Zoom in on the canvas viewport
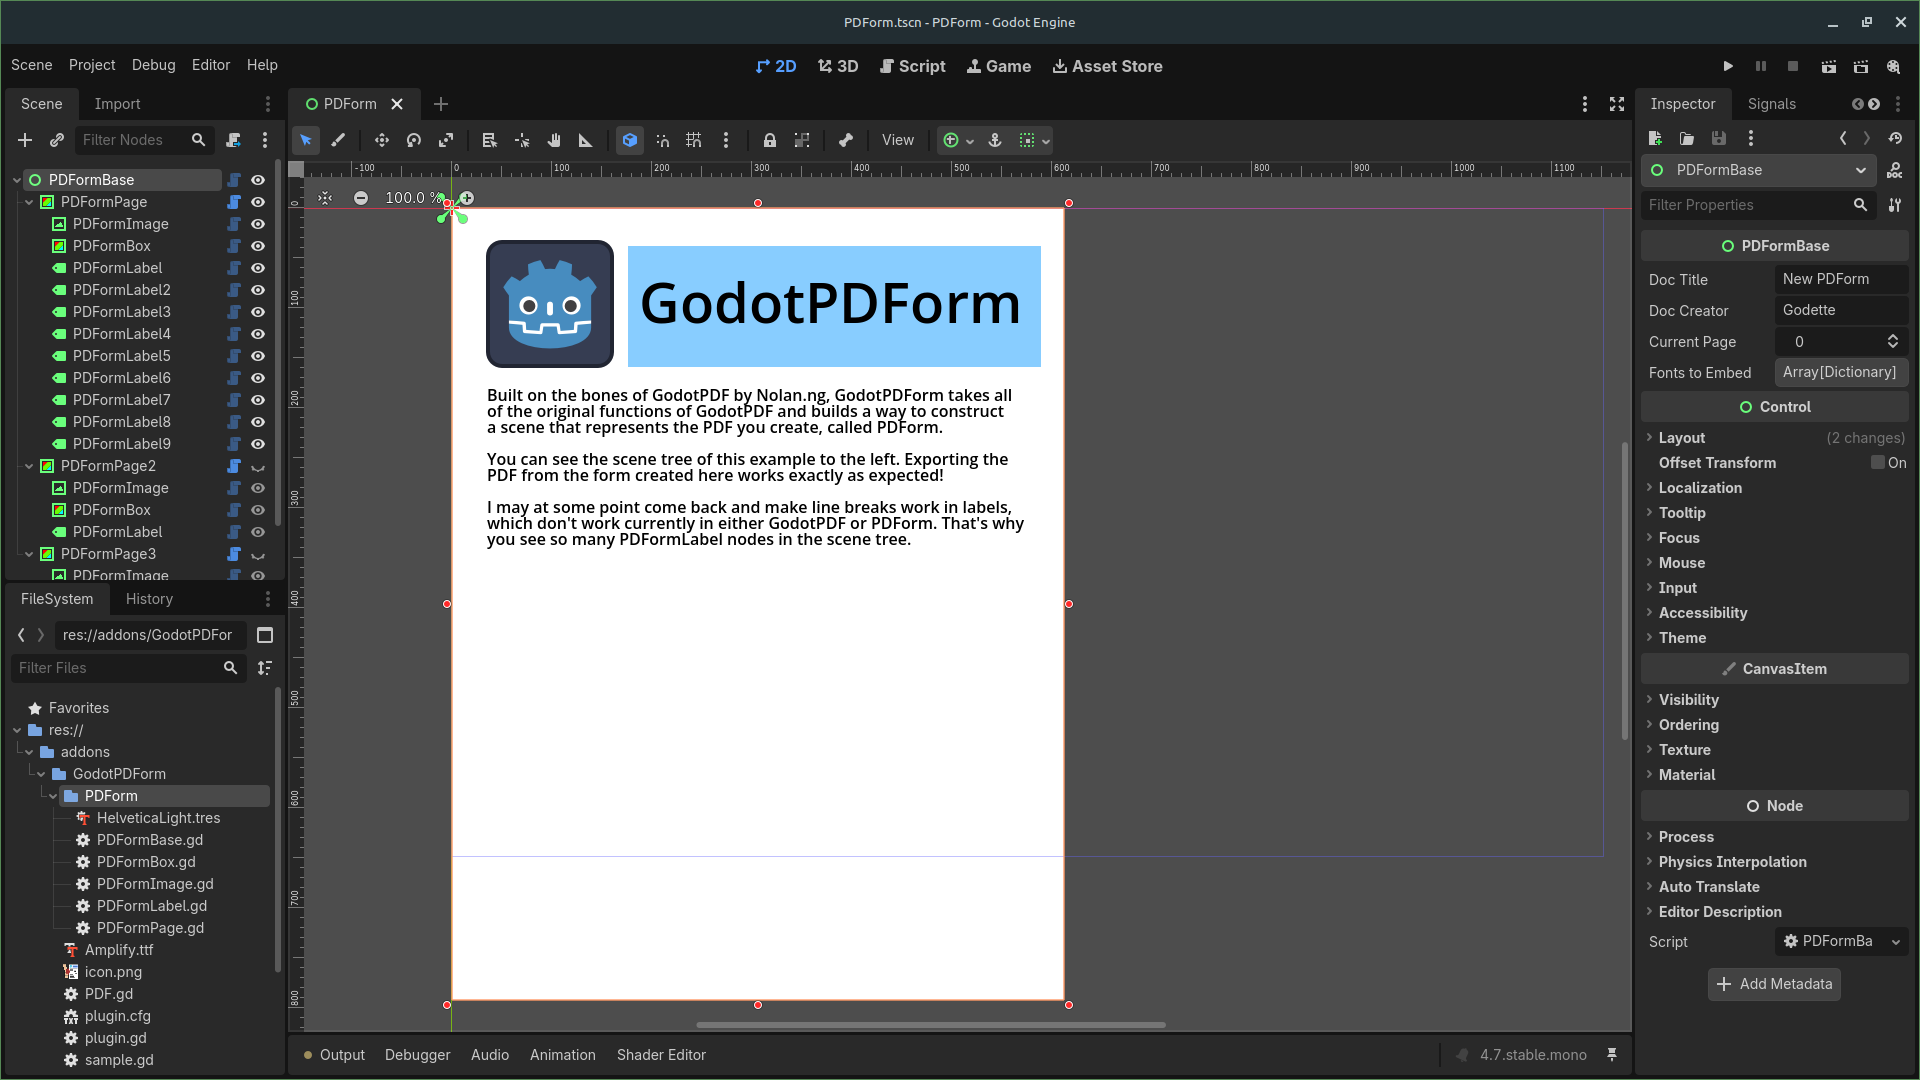 coord(466,198)
